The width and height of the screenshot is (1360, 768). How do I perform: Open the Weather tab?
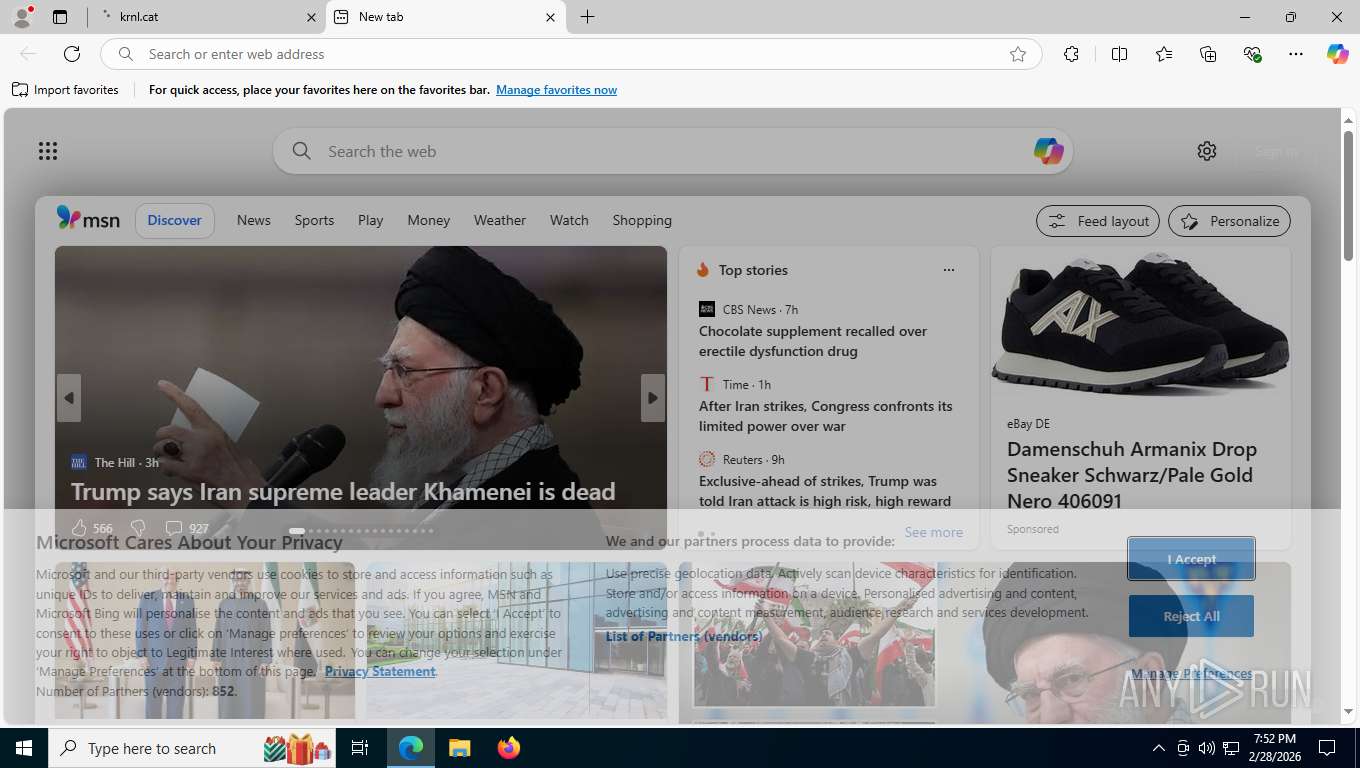(x=500, y=220)
